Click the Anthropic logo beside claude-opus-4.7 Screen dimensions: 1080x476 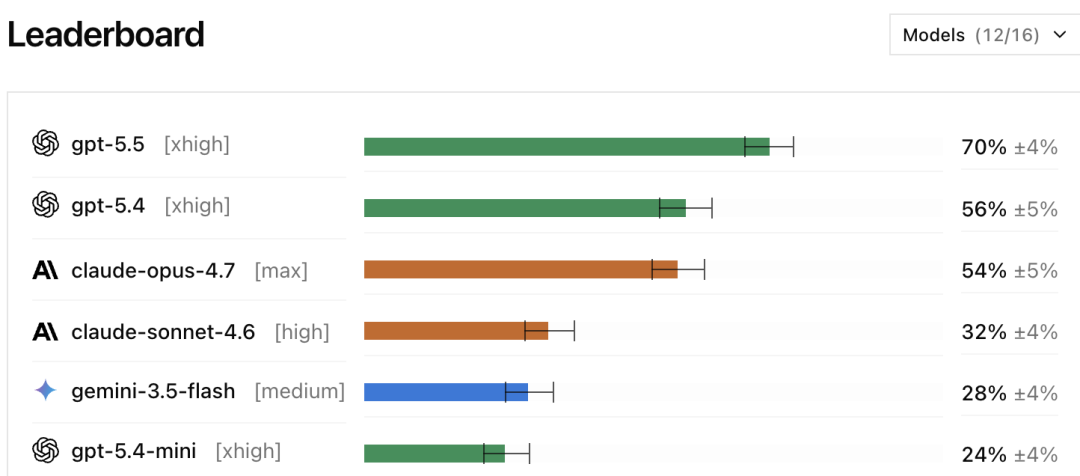coord(45,271)
